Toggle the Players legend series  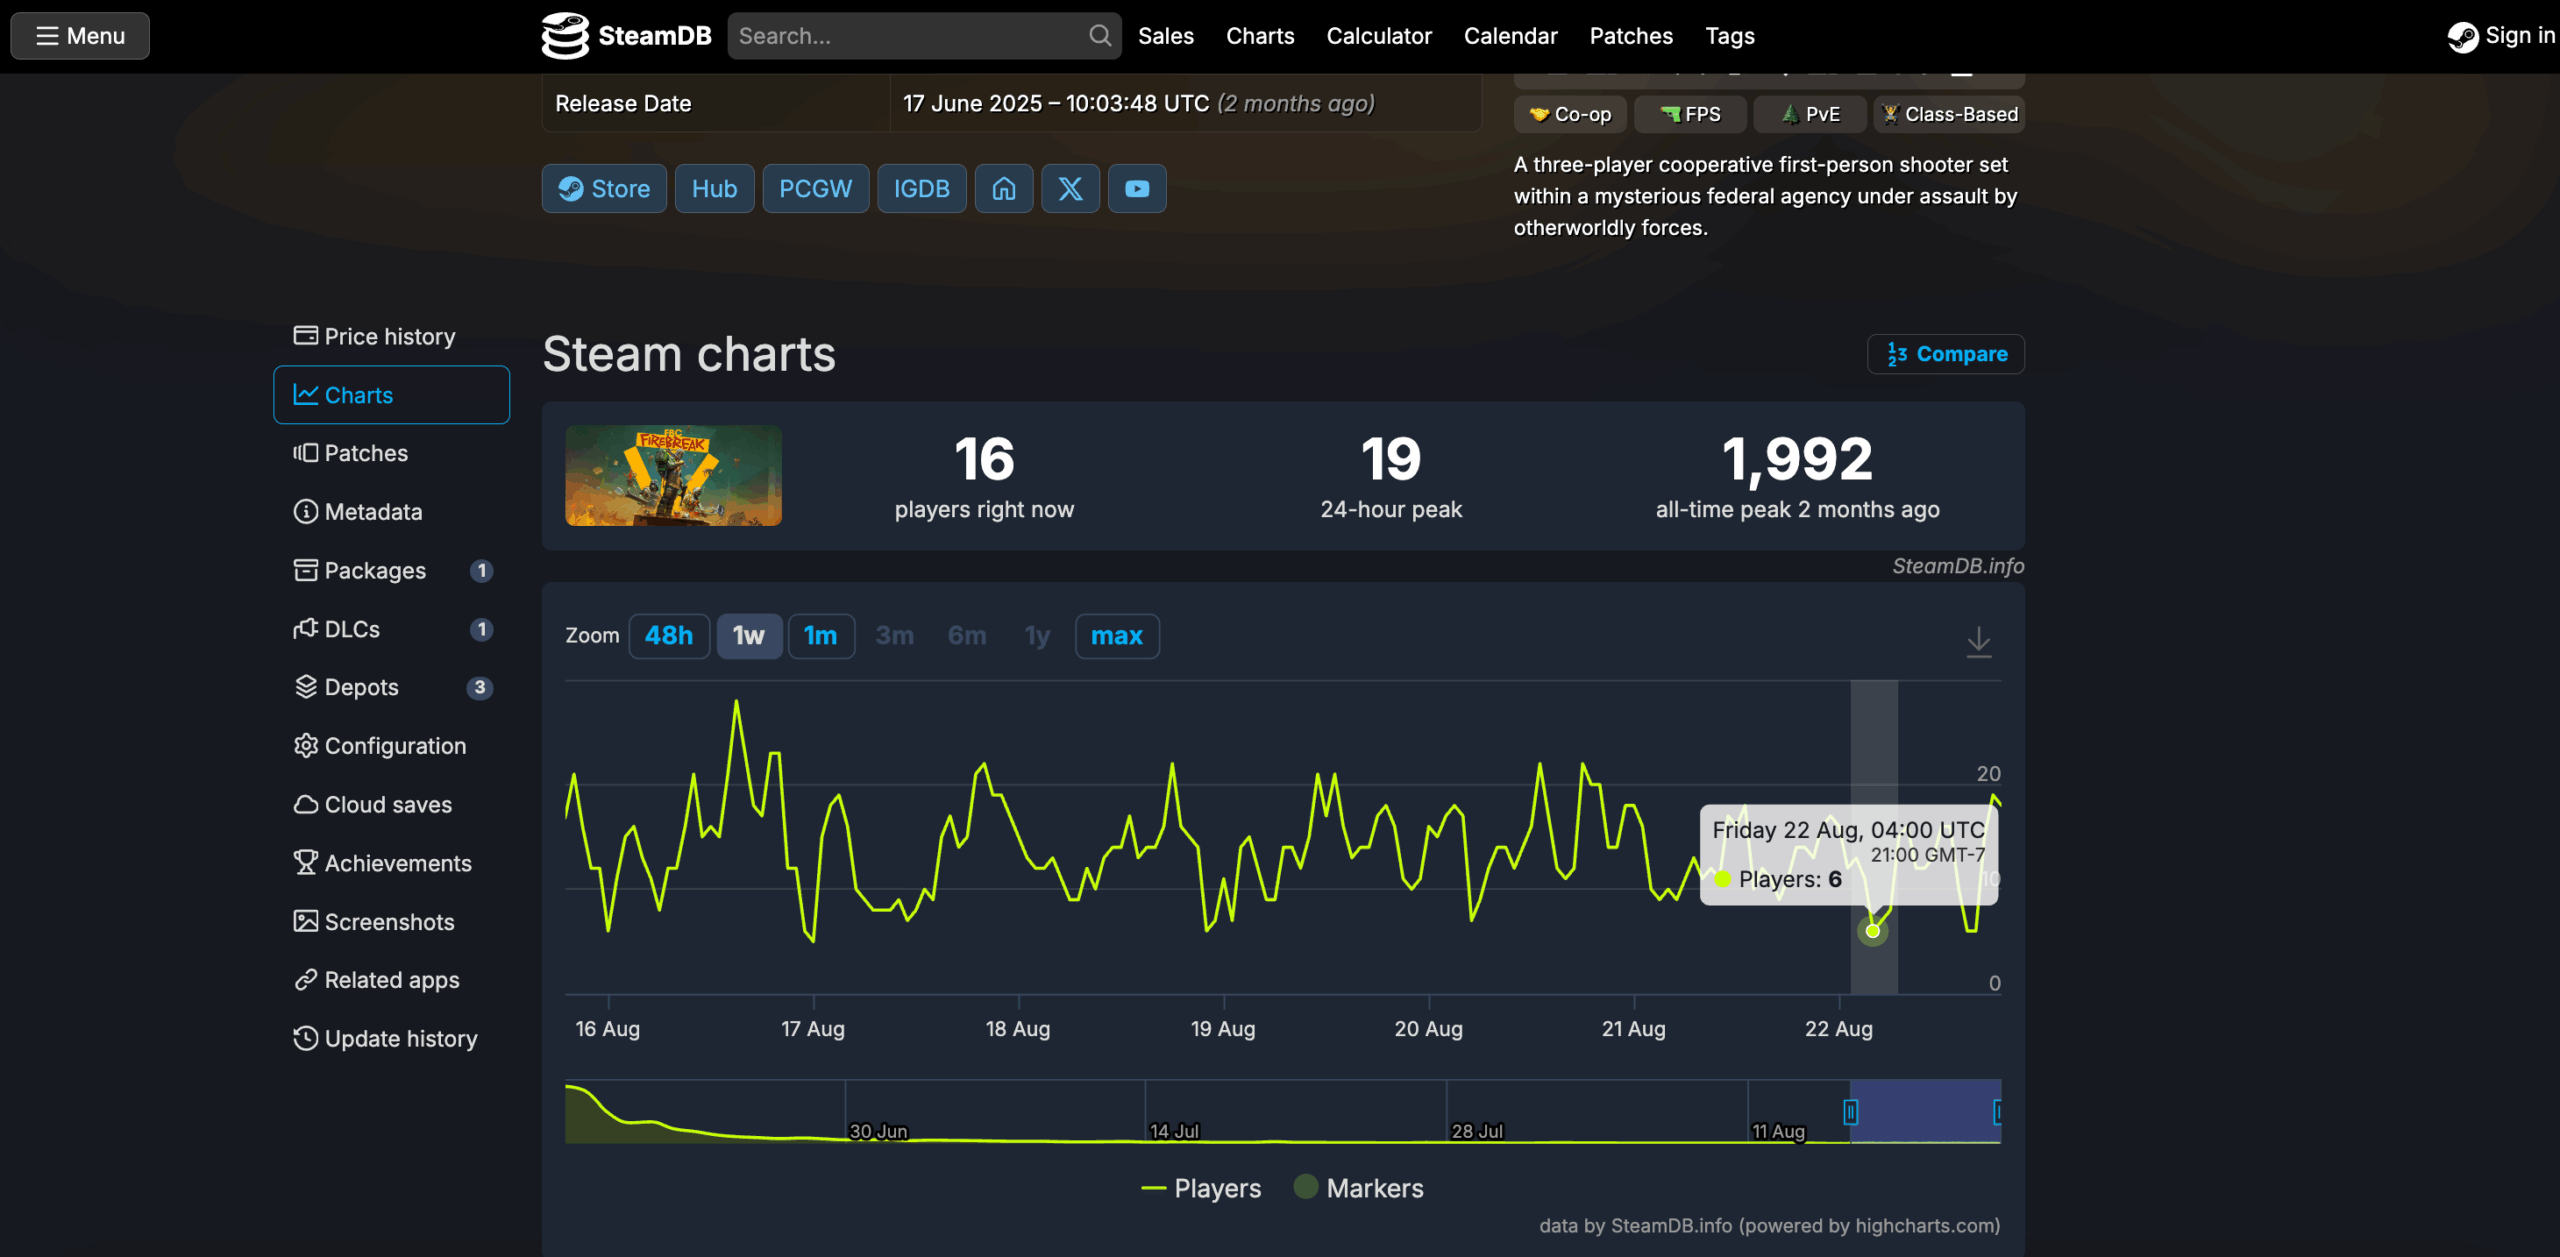pos(1201,1188)
